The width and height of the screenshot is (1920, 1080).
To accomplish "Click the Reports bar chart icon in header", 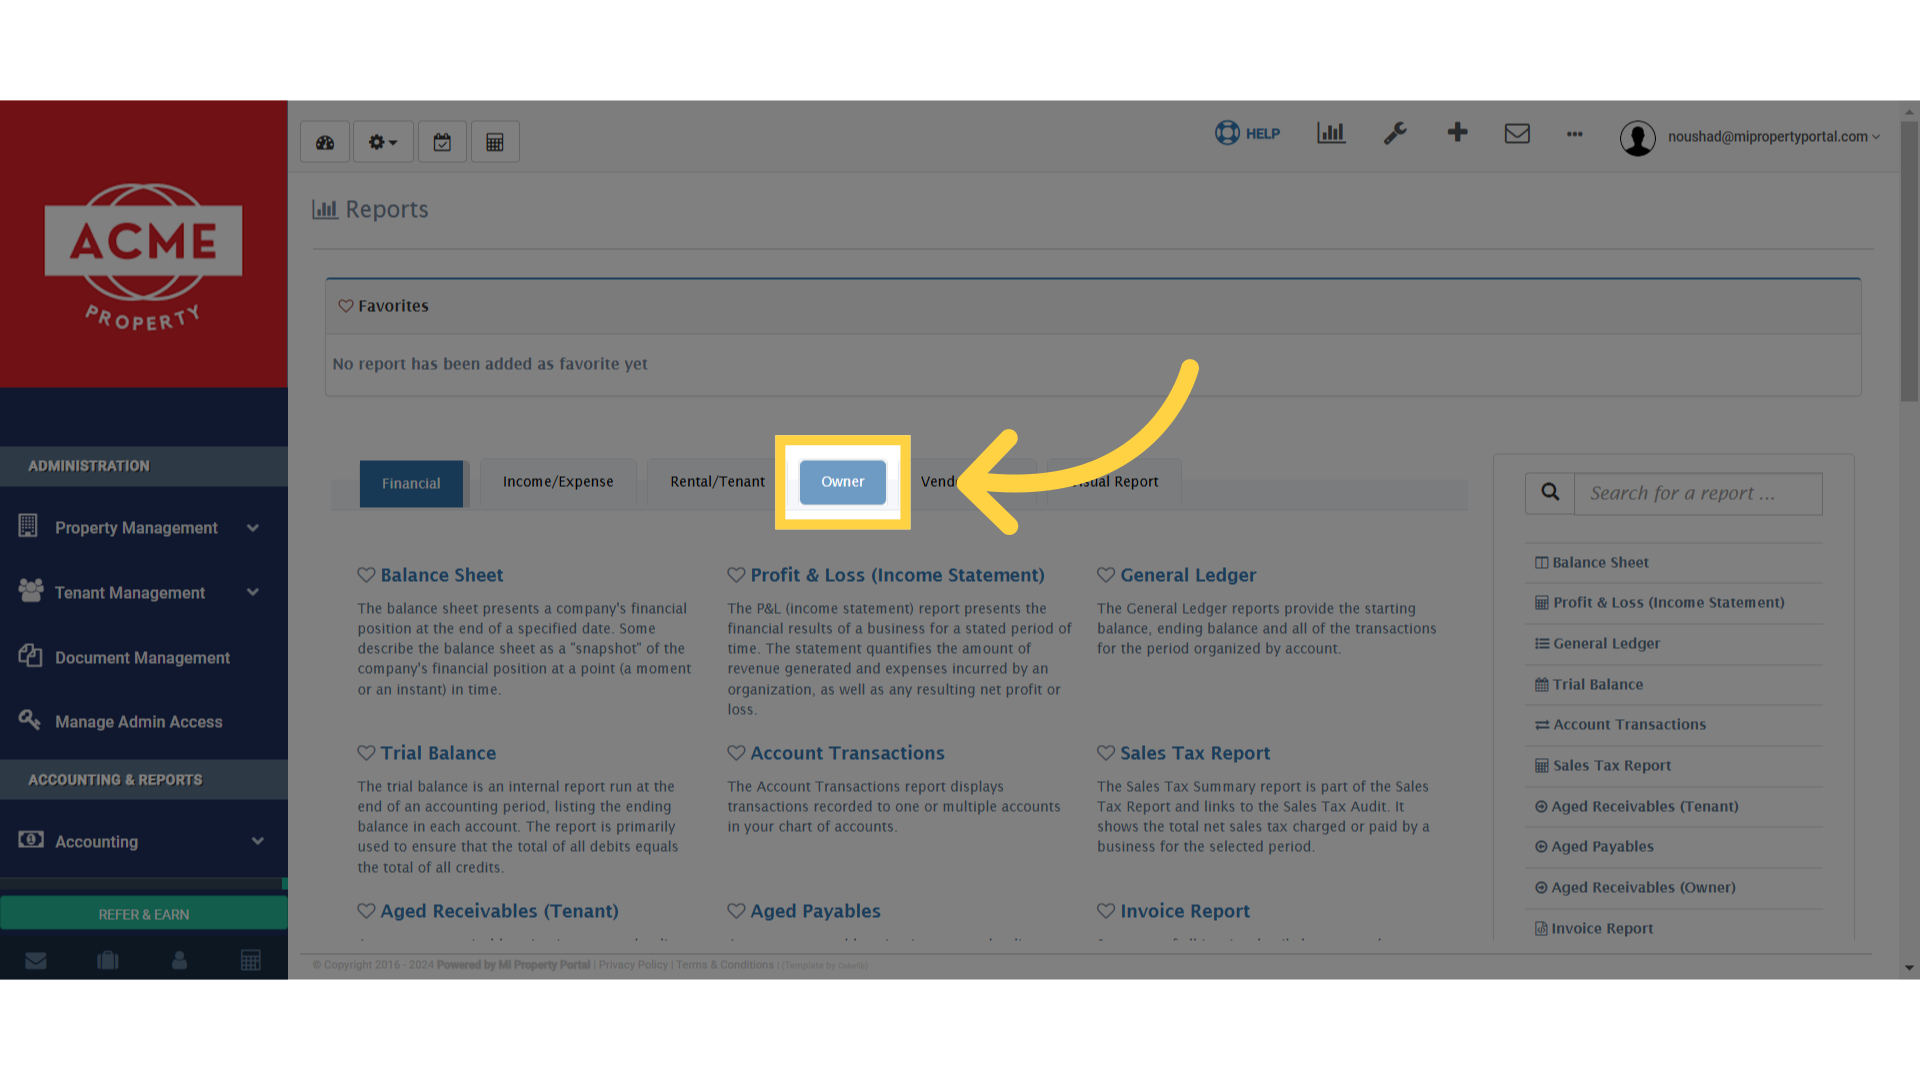I will tap(1330, 133).
